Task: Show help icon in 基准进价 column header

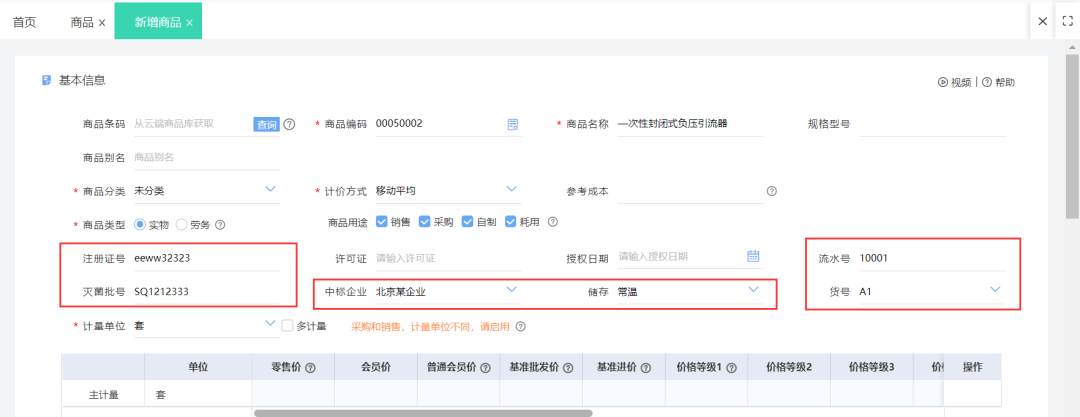Action: pyautogui.click(x=645, y=368)
